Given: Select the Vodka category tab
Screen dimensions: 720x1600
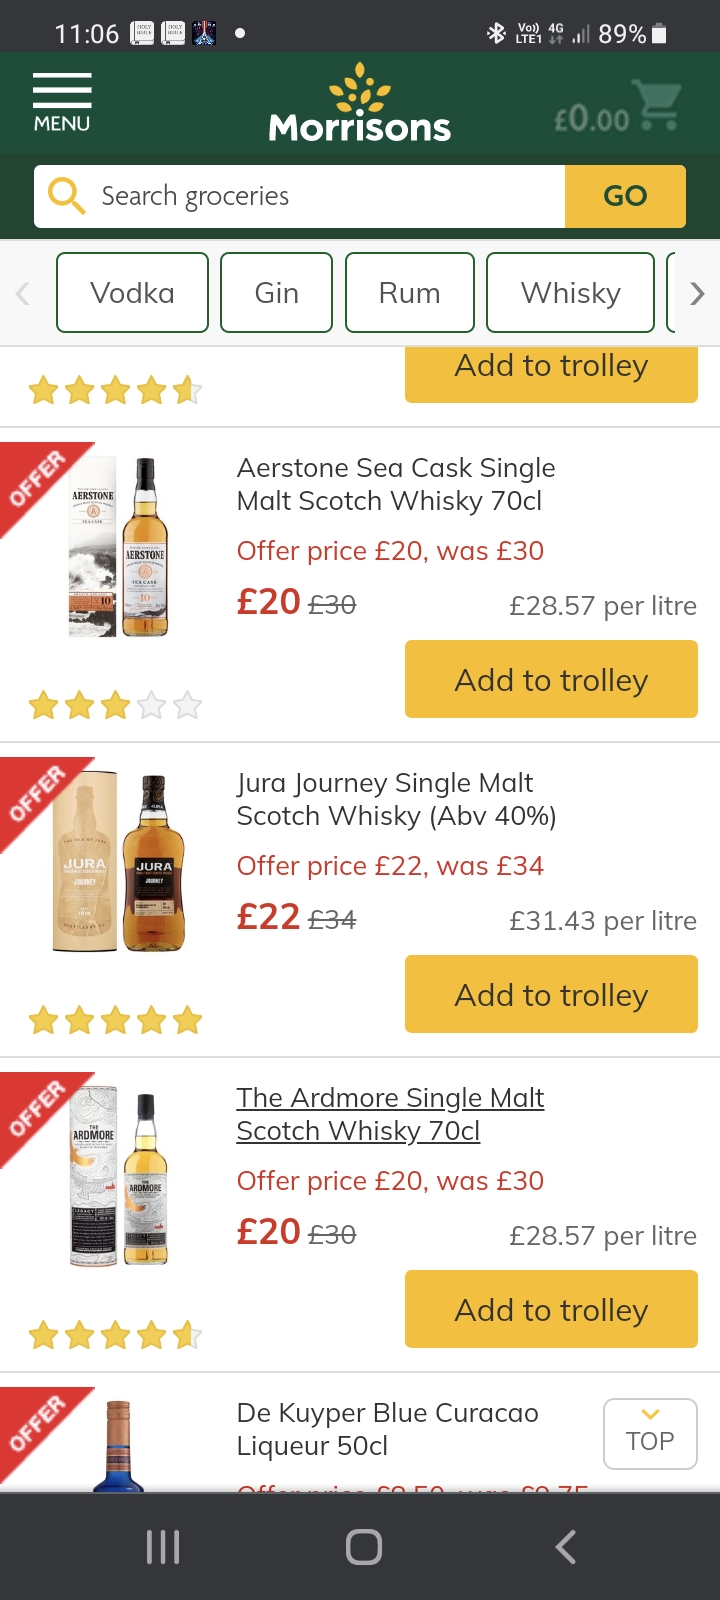Looking at the screenshot, I should pos(132,293).
